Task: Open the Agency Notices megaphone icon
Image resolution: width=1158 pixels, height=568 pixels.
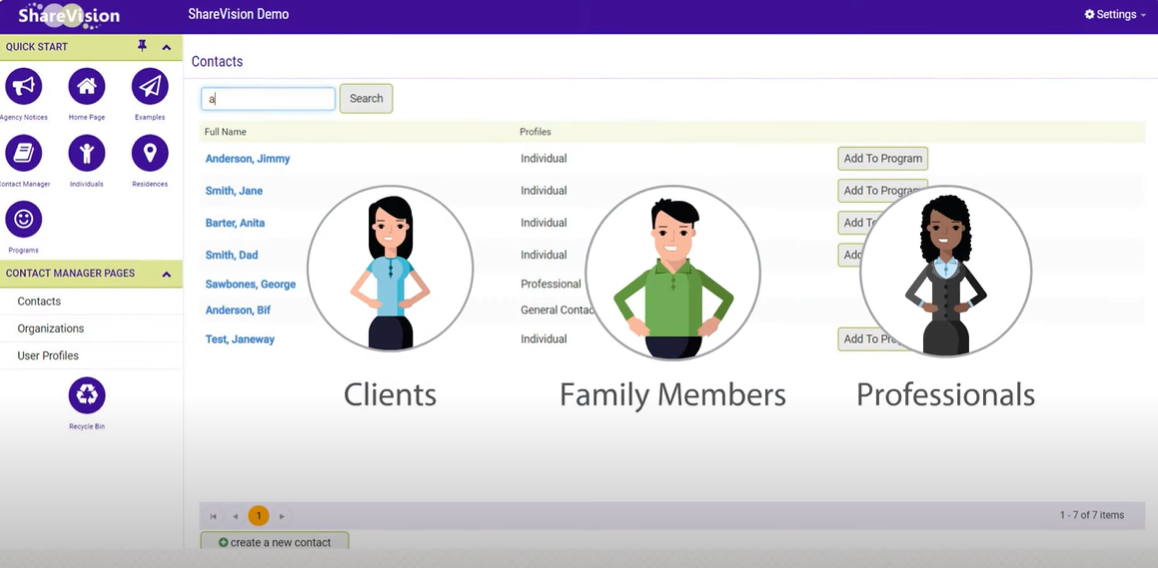Action: [x=24, y=87]
